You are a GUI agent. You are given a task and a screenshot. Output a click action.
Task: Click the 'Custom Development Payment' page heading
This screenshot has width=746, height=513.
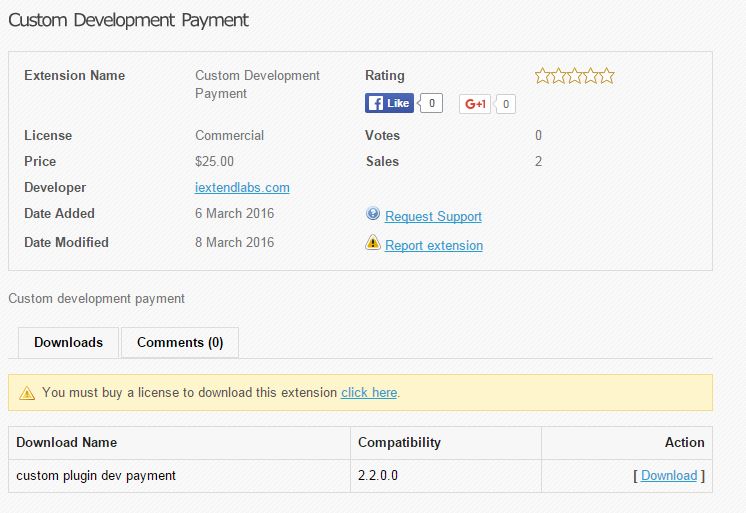(x=128, y=20)
